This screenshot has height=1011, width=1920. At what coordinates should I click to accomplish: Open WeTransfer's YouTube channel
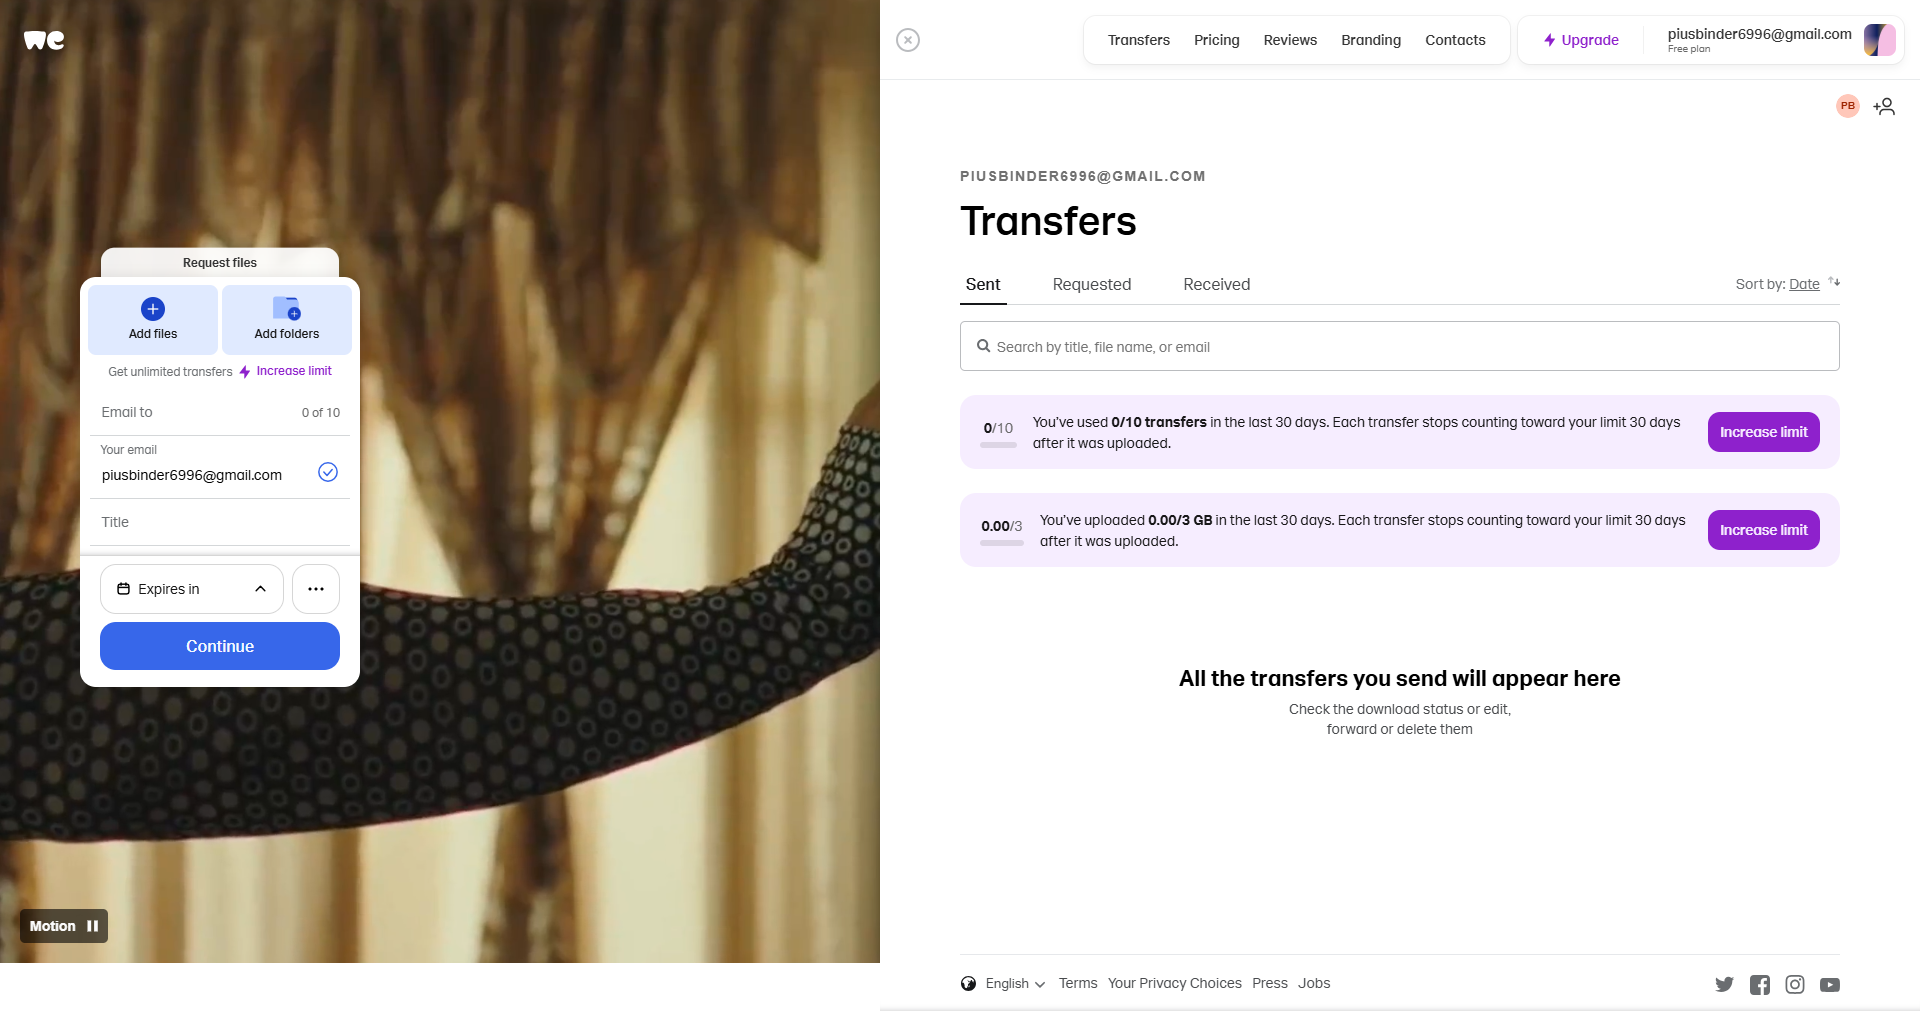1830,985
